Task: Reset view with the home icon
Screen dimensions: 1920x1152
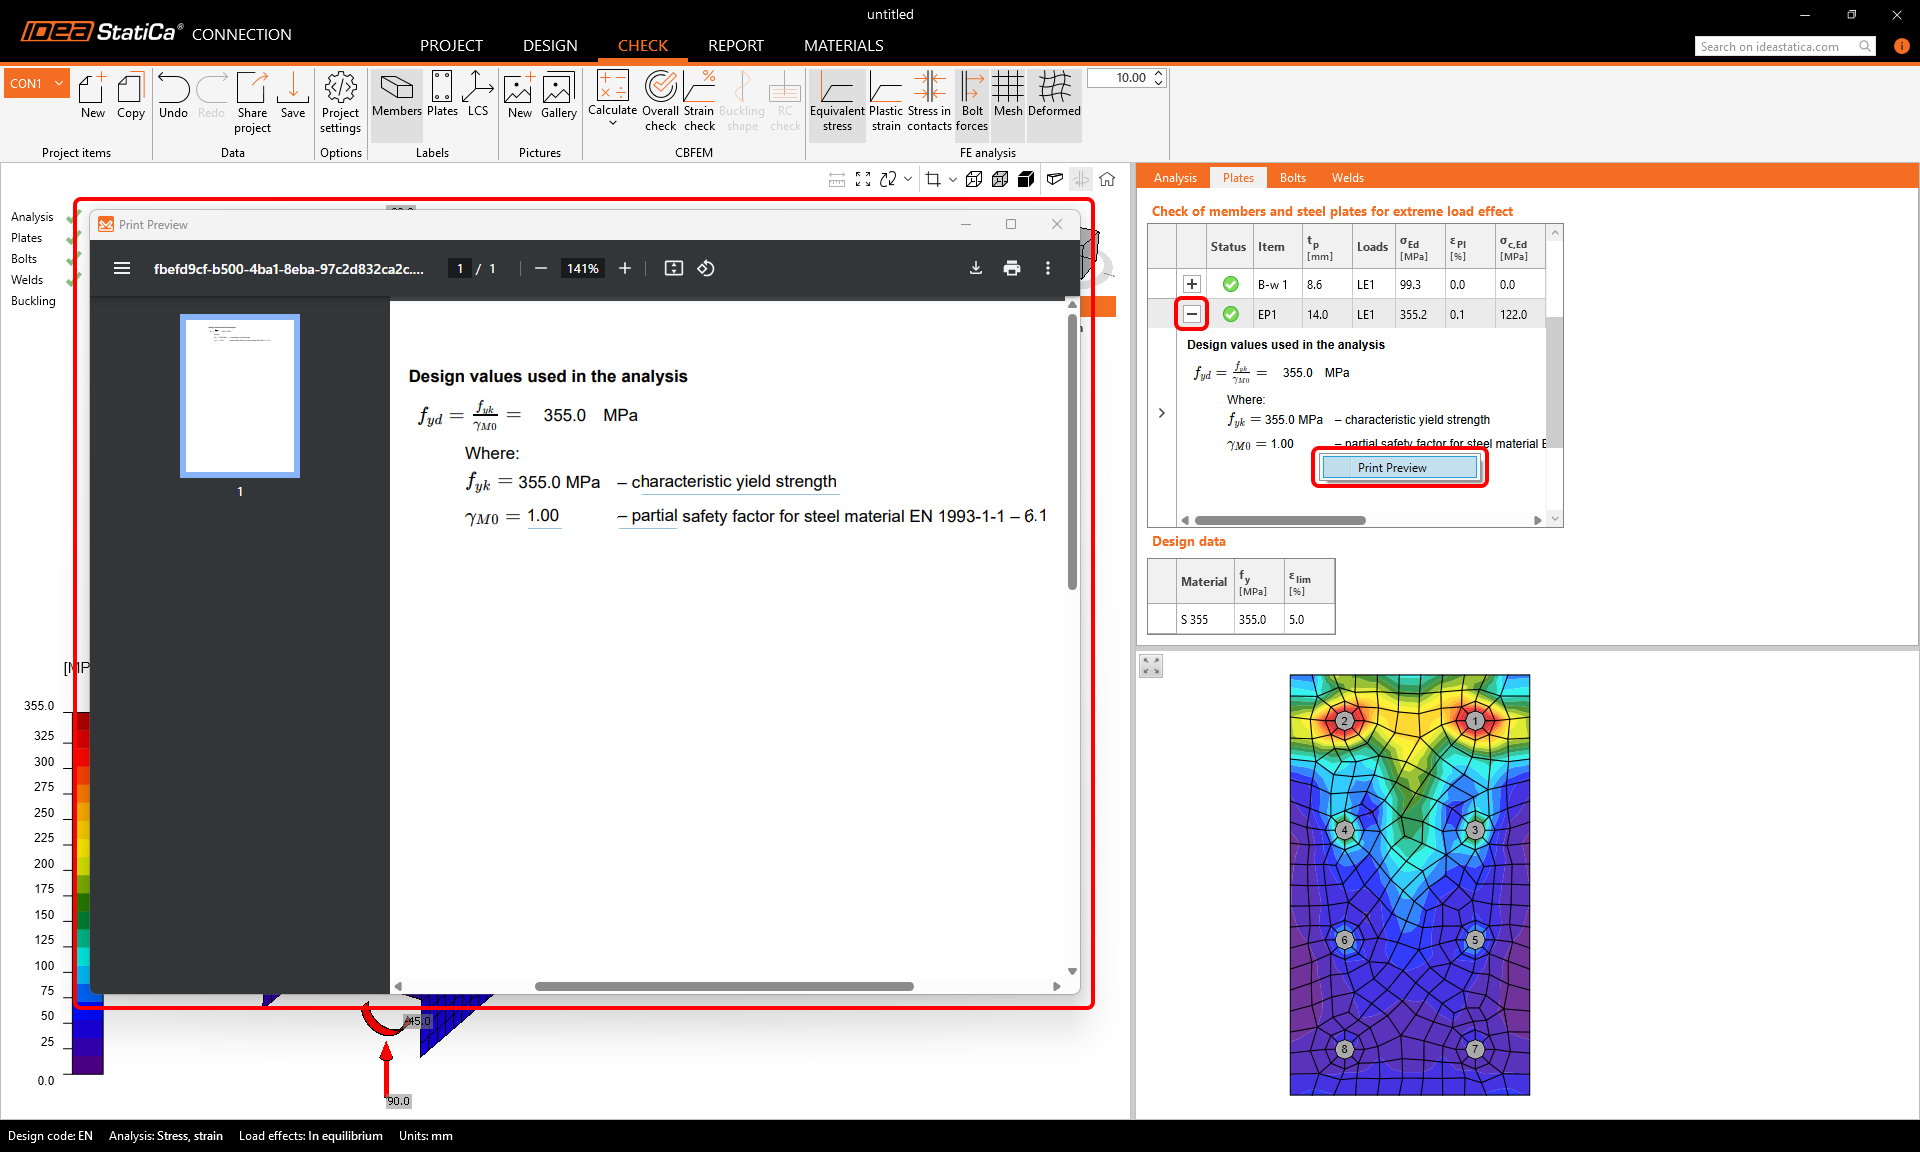Action: click(1107, 179)
